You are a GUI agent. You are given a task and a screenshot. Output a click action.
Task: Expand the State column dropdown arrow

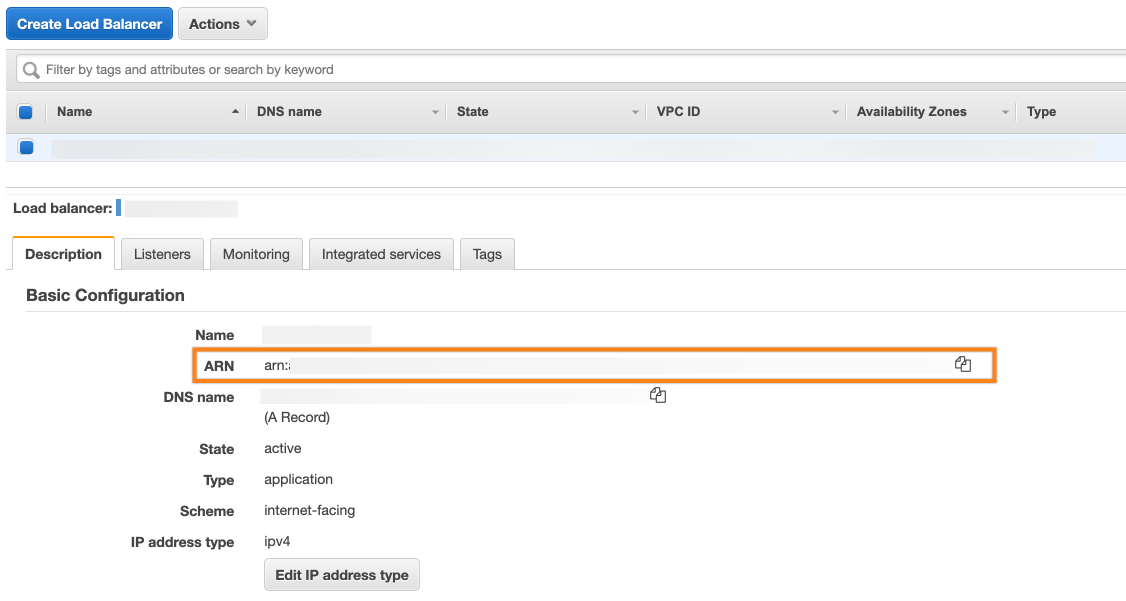click(x=635, y=112)
